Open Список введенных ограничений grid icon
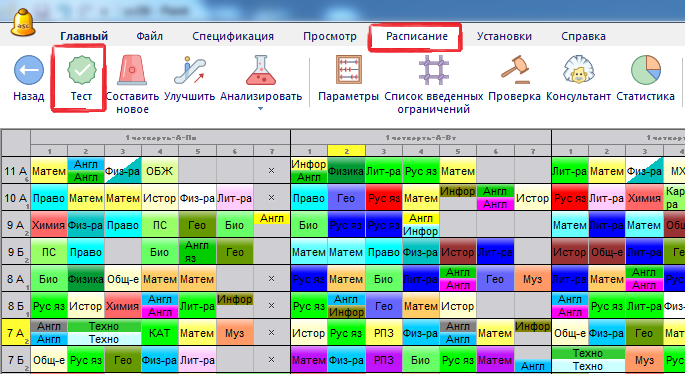Image resolution: width=685 pixels, height=374 pixels. 433,70
